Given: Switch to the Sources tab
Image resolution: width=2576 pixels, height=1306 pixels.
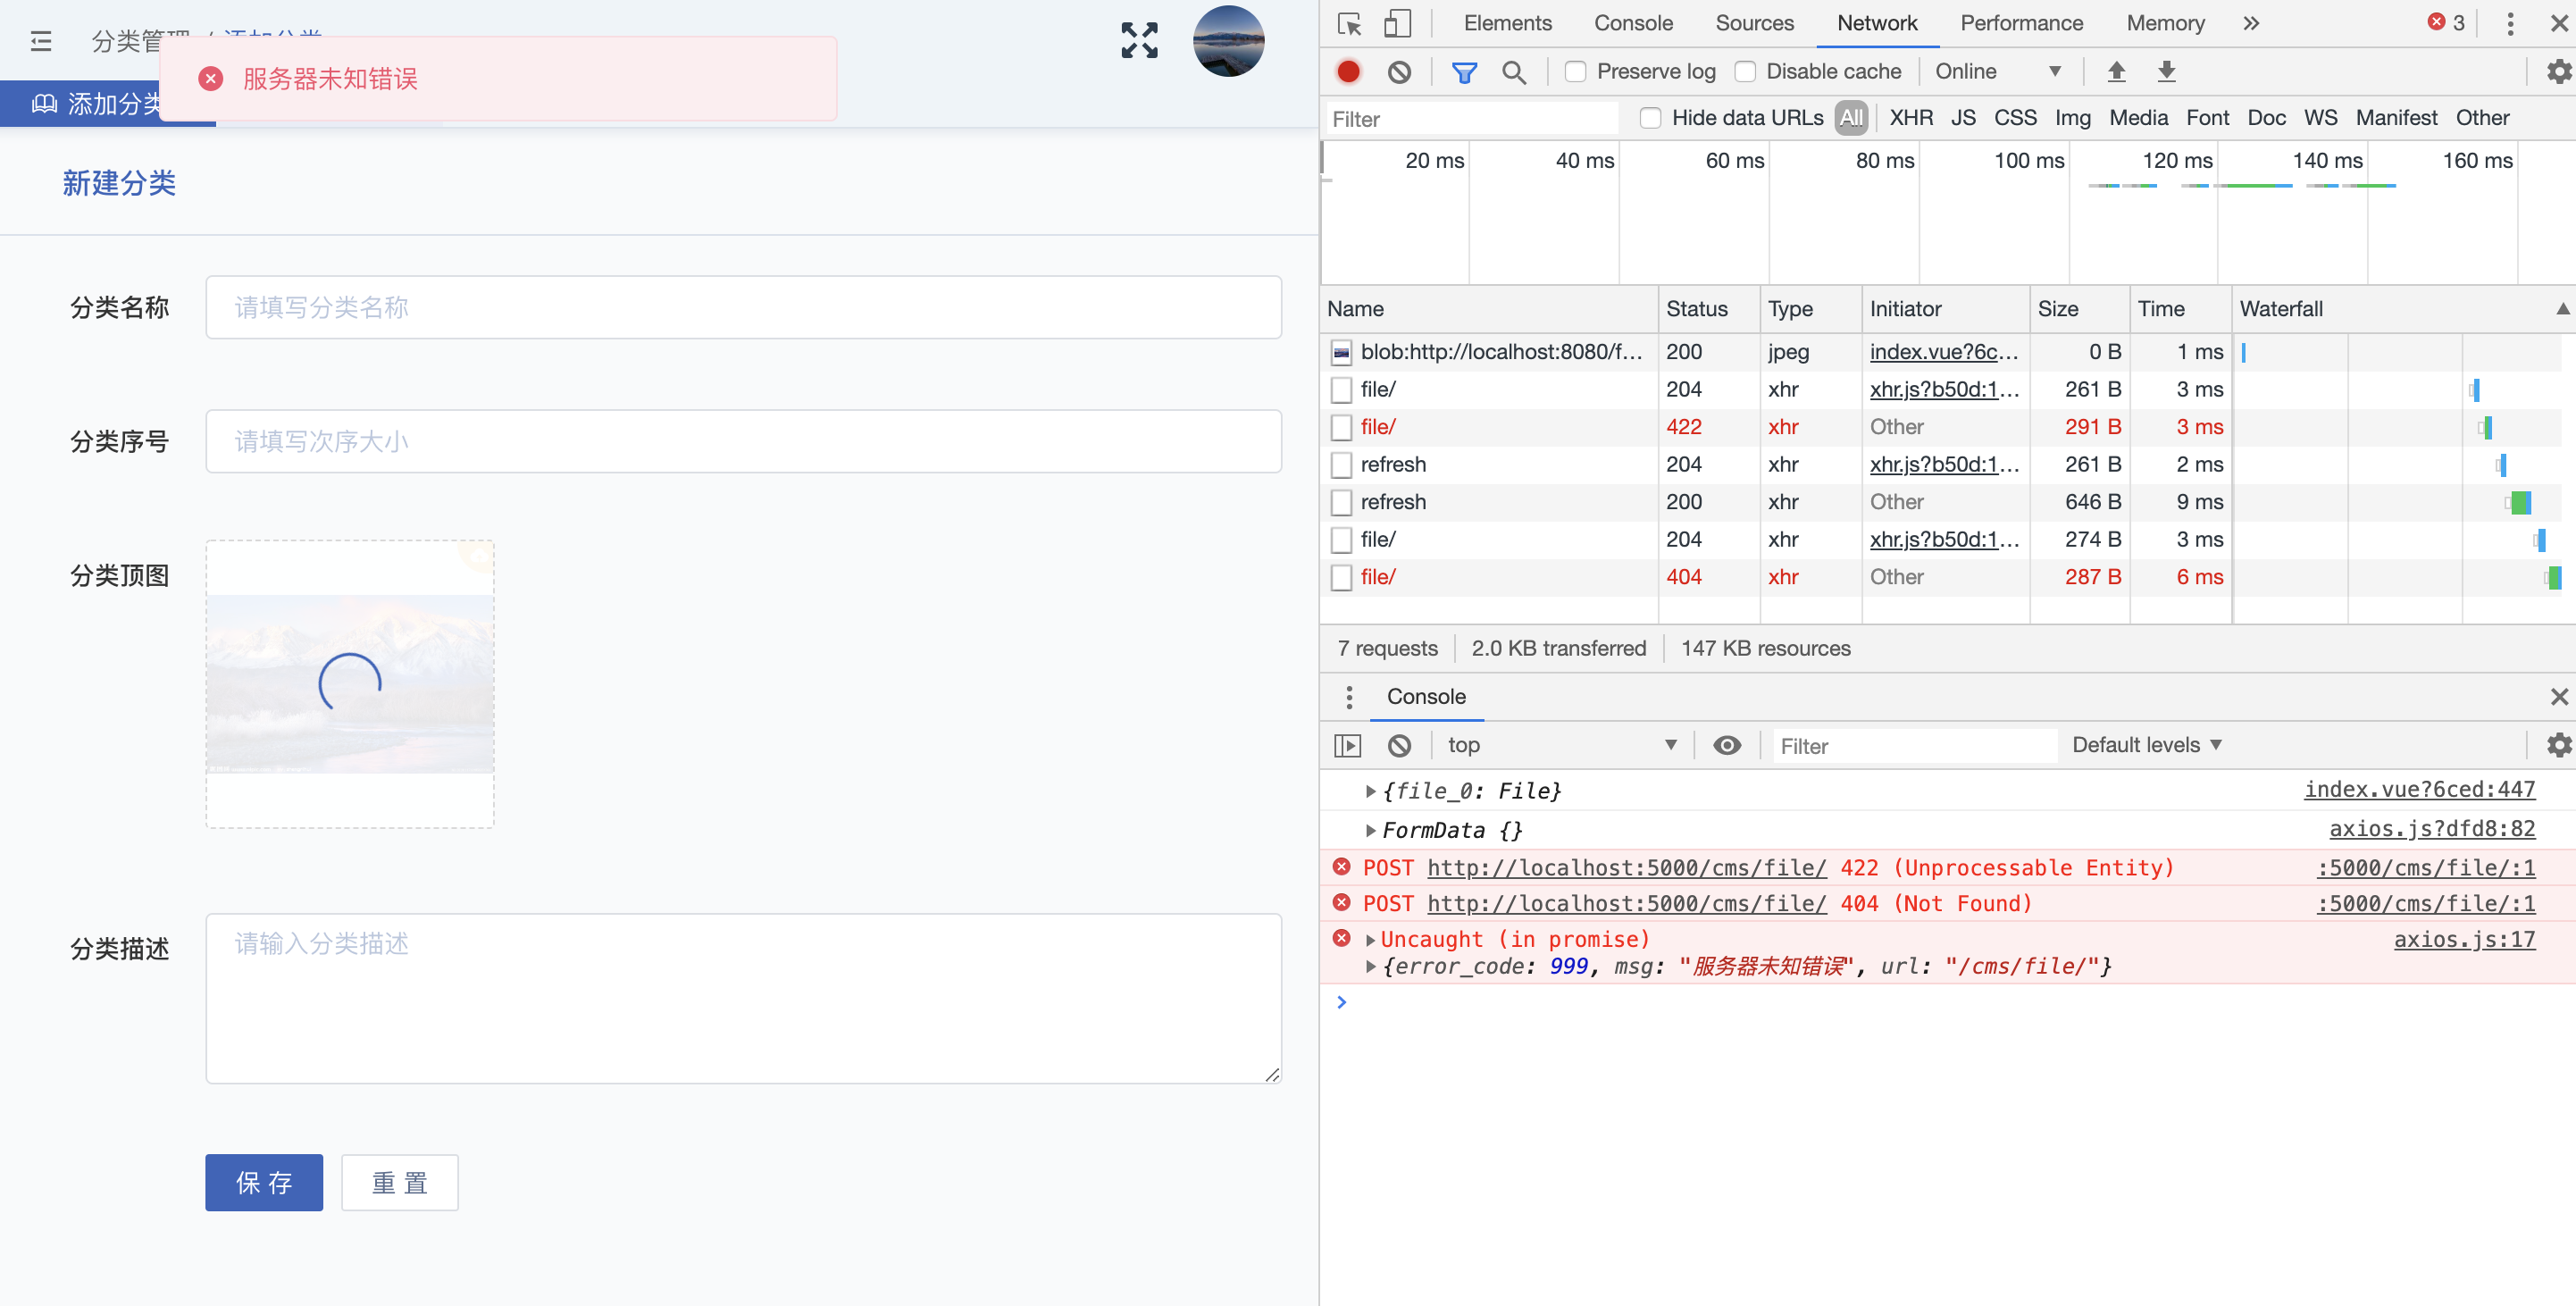Looking at the screenshot, I should point(1754,23).
